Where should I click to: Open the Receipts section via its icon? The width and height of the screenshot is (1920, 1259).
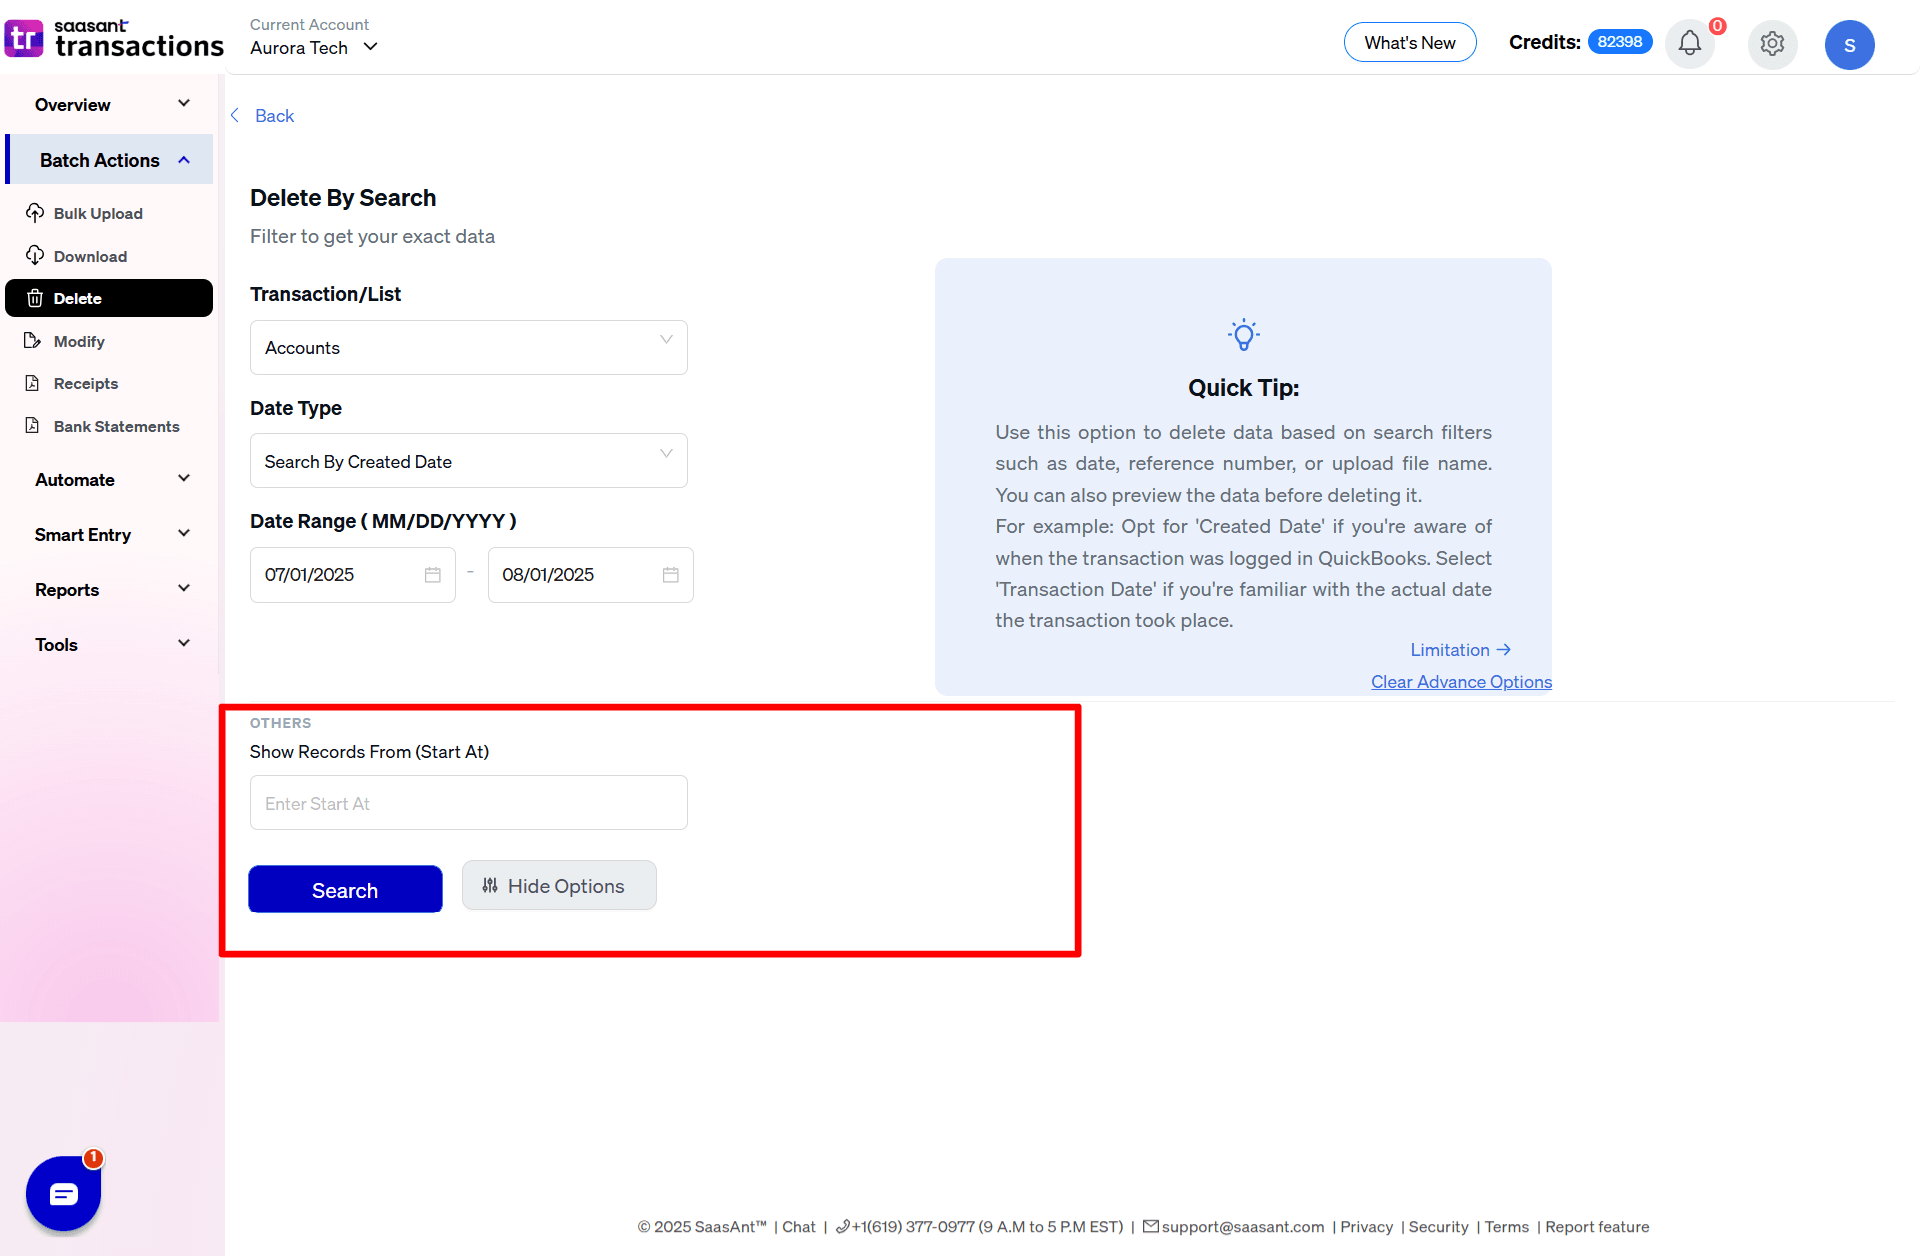(x=35, y=383)
